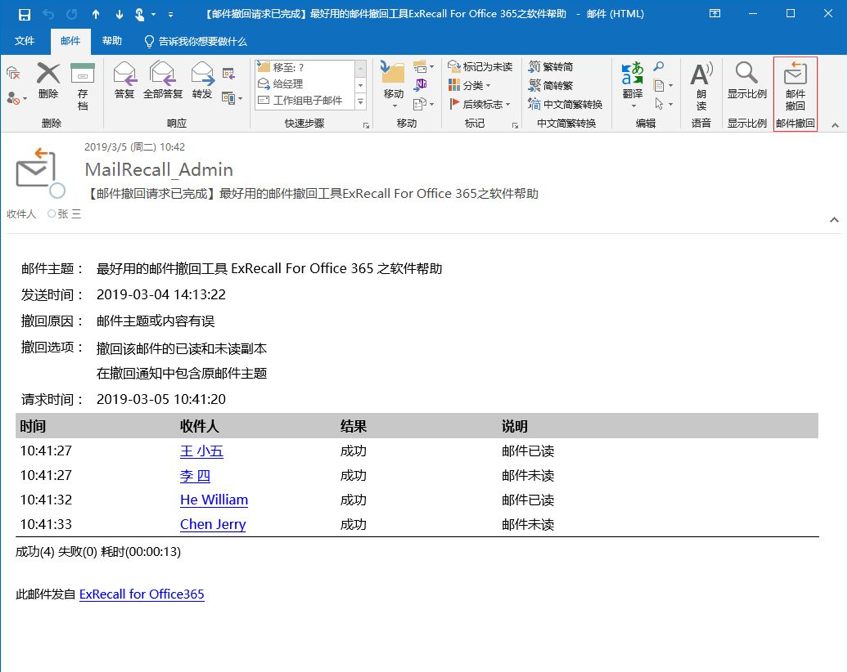This screenshot has width=847, height=672.
Task: Click the sender's envelope avatar
Action: (x=36, y=170)
